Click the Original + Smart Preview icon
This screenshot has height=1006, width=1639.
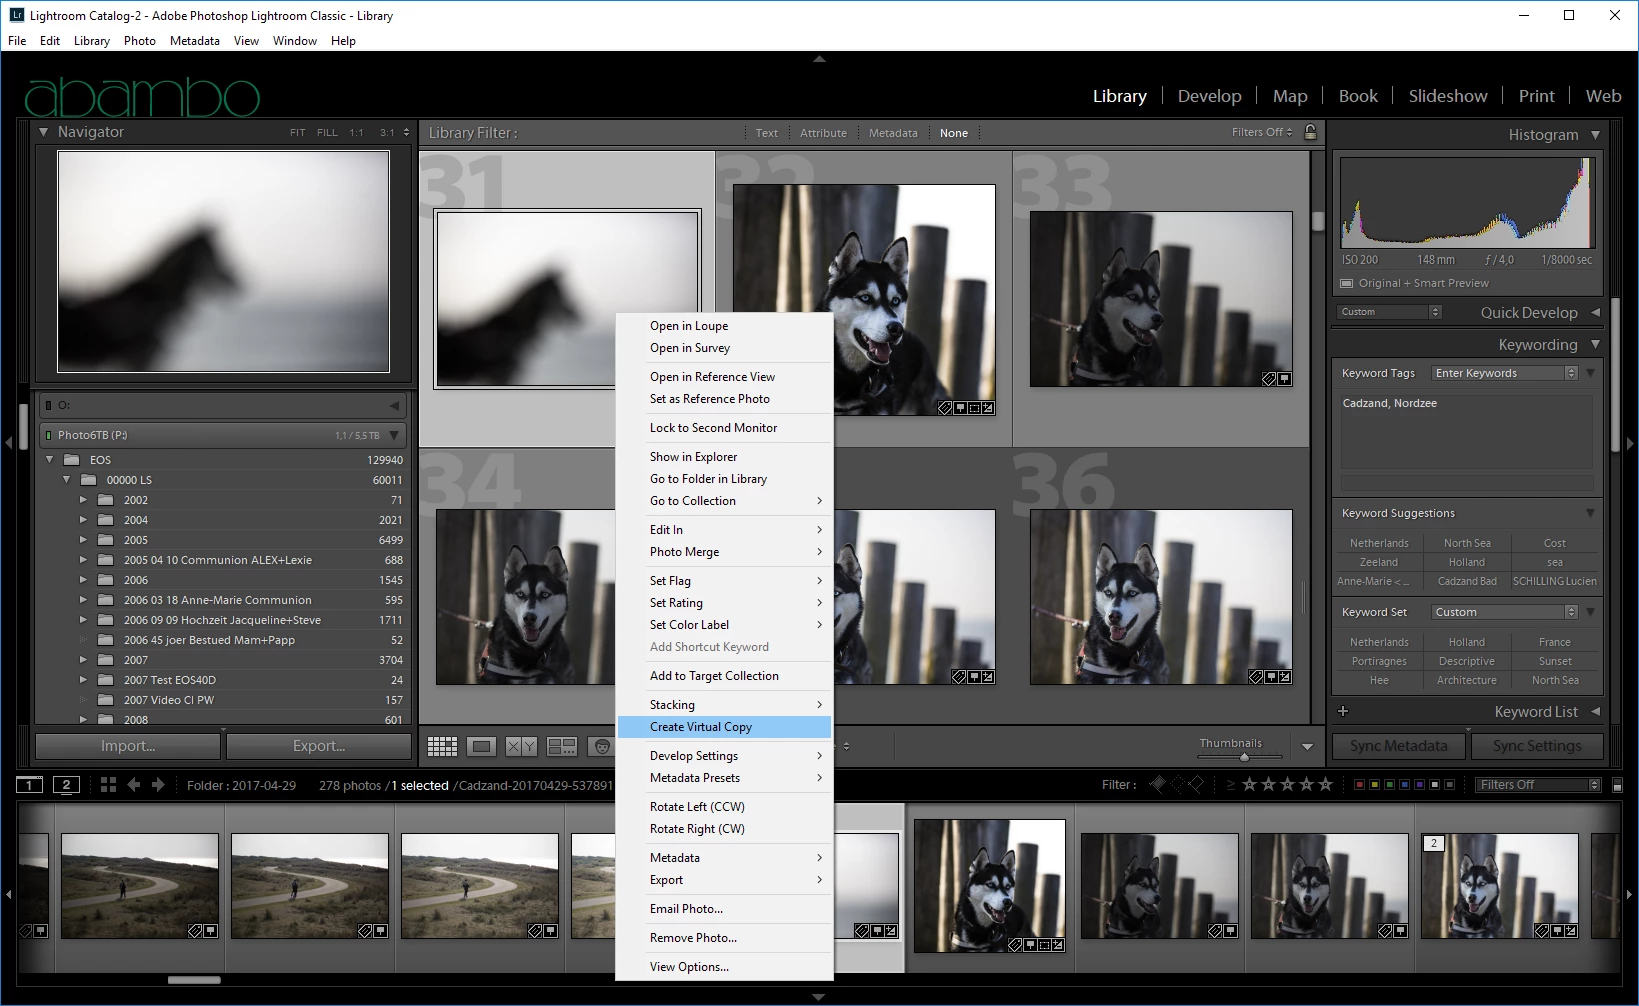coord(1346,283)
